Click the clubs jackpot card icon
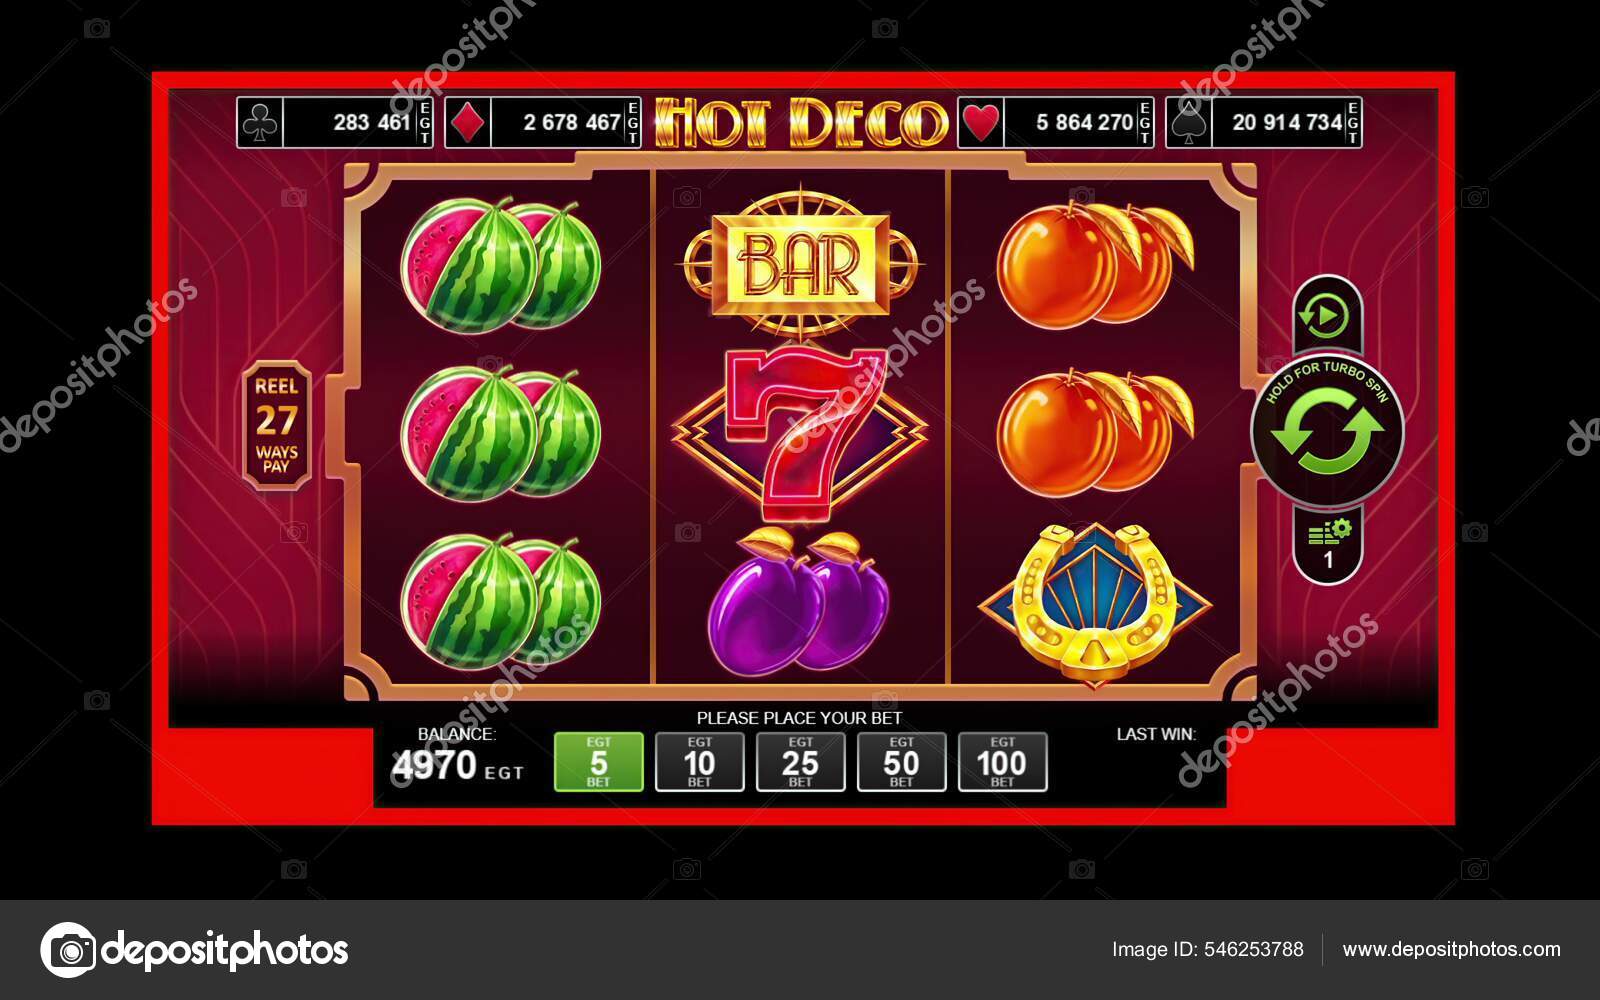 (260, 123)
